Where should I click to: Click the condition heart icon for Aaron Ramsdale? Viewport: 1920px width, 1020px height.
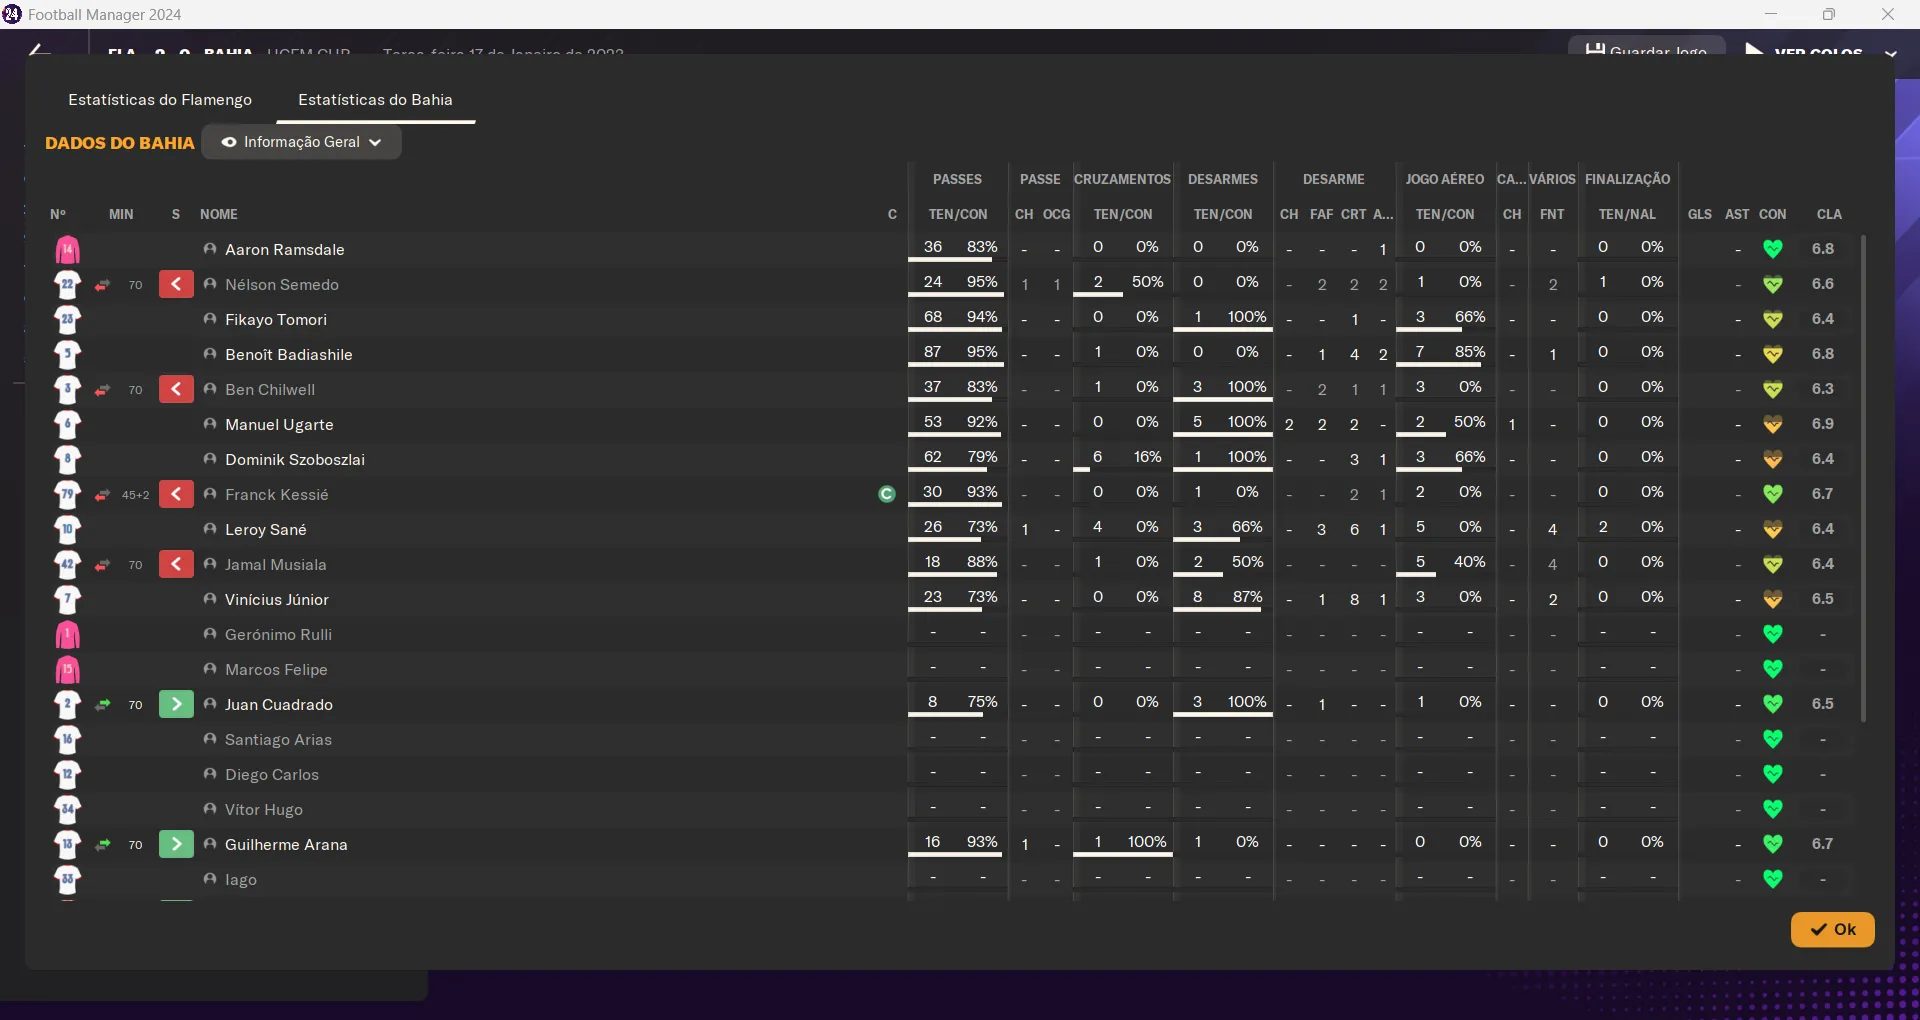tap(1773, 249)
